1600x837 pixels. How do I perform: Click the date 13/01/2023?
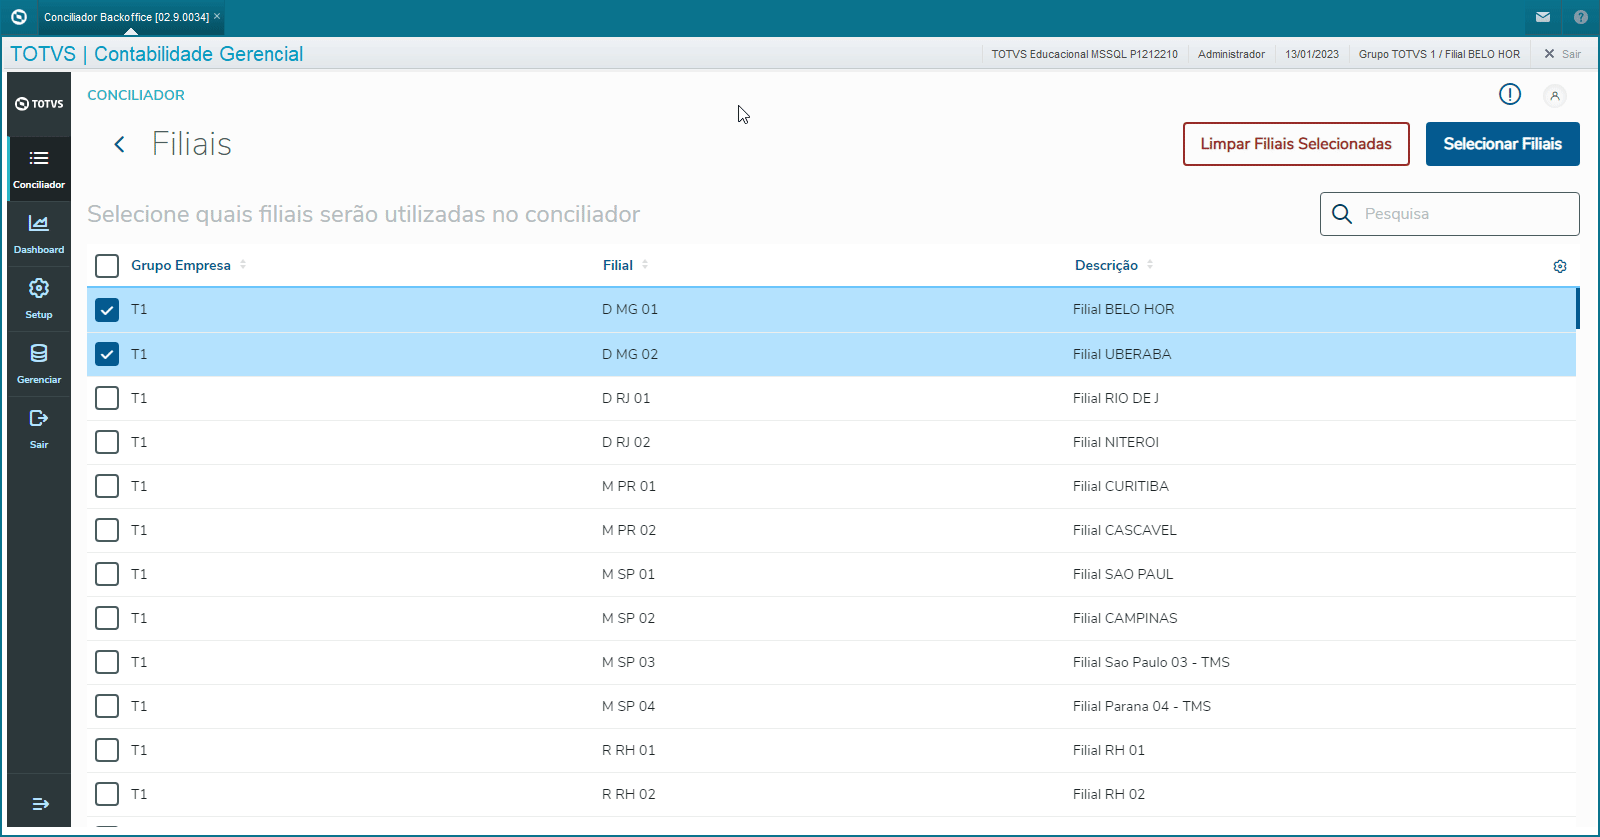(1312, 54)
